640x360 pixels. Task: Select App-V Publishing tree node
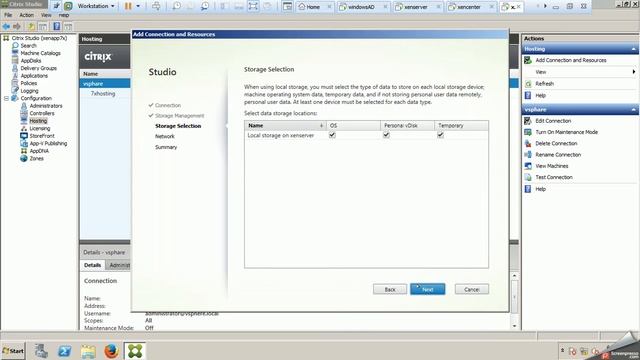48,143
